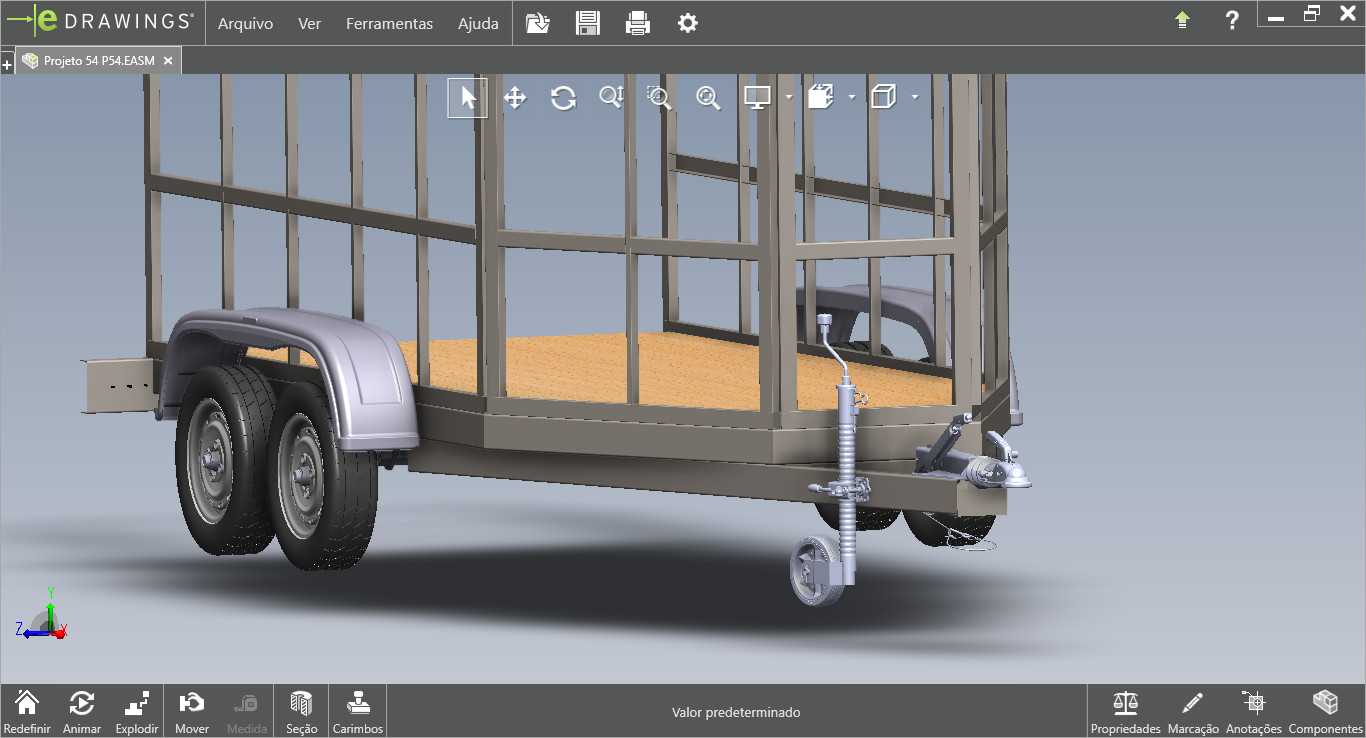Click the XYZ axis triad
1366x738 pixels.
(42, 614)
